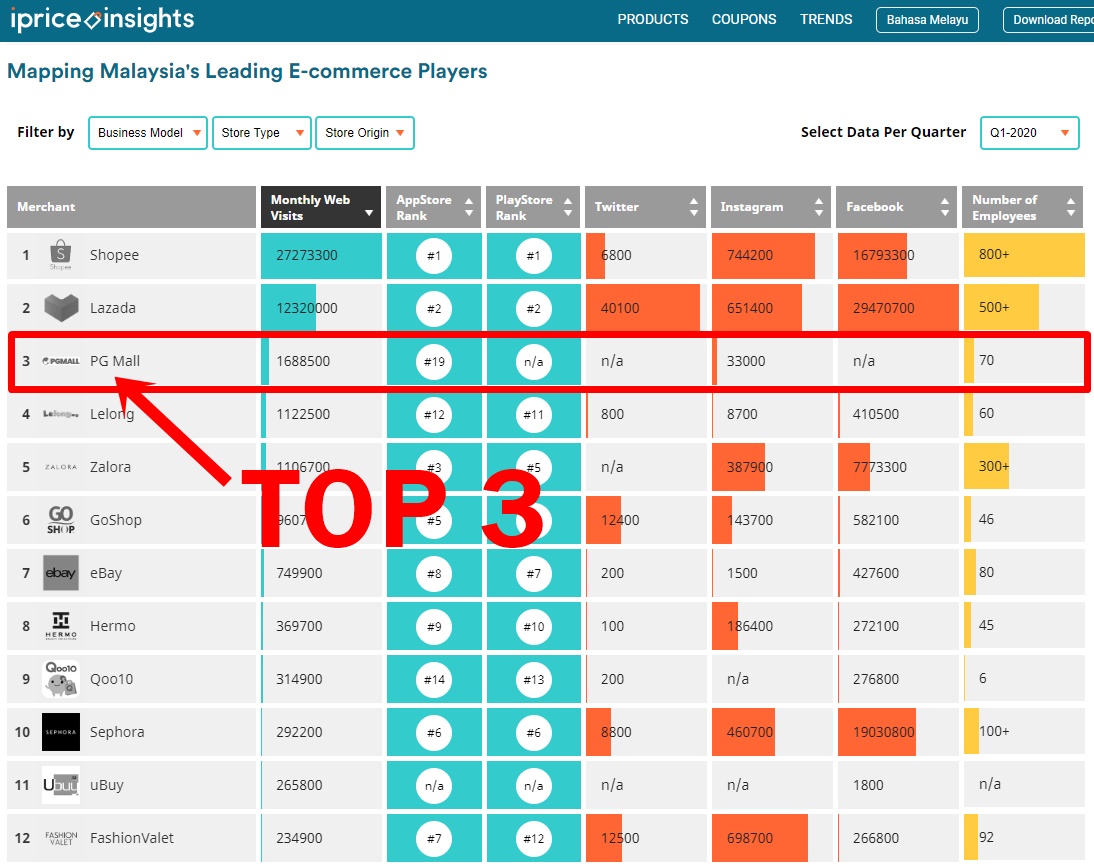The height and width of the screenshot is (864, 1094).
Task: Click the Zalora merchant logo
Action: (x=61, y=467)
